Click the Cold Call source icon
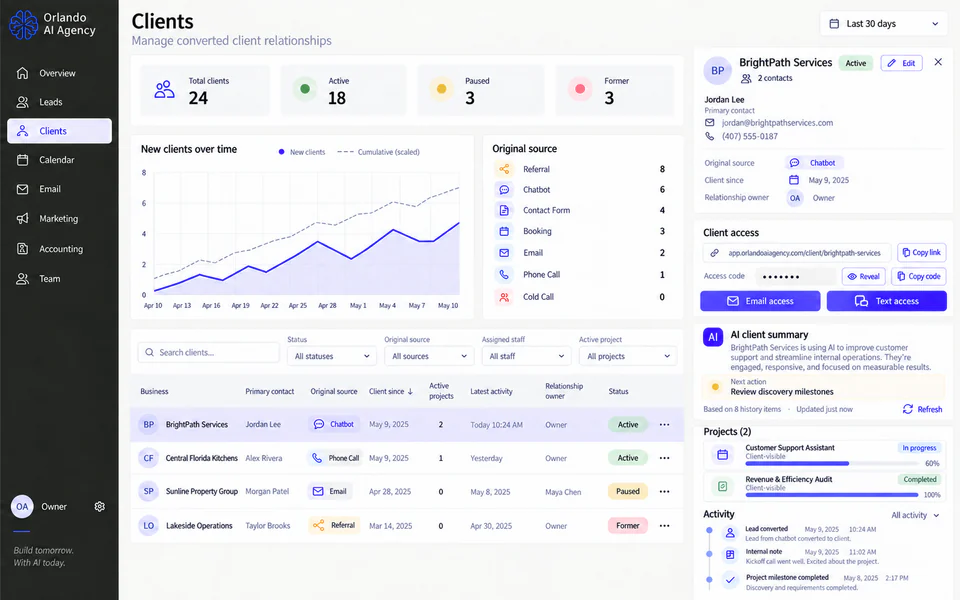 (504, 297)
